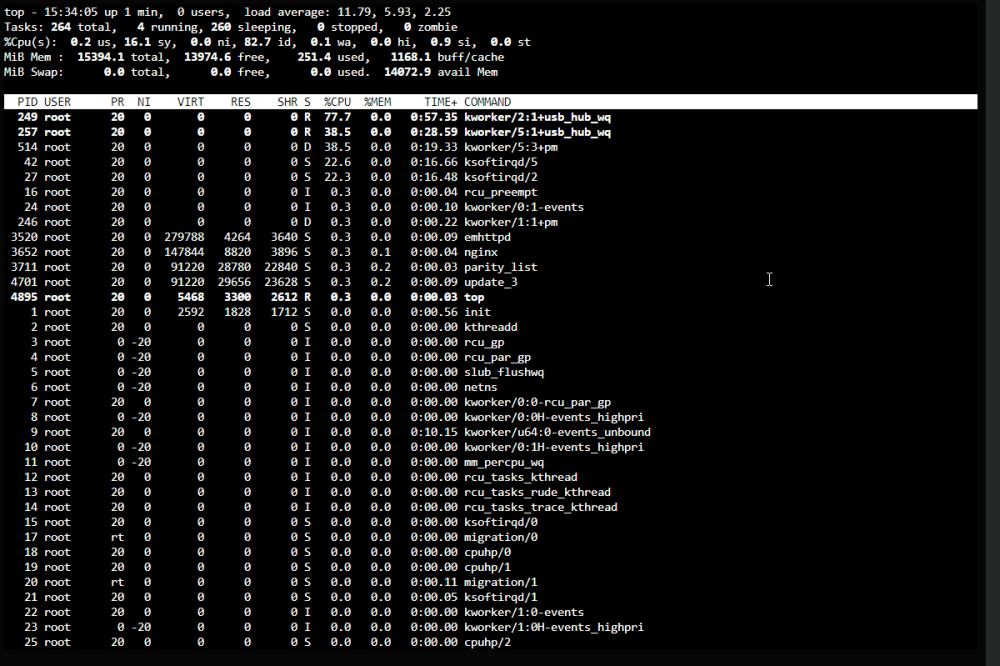1000x666 pixels.
Task: Click the rcu_tasks_trace_kthread process
Action: [541, 507]
